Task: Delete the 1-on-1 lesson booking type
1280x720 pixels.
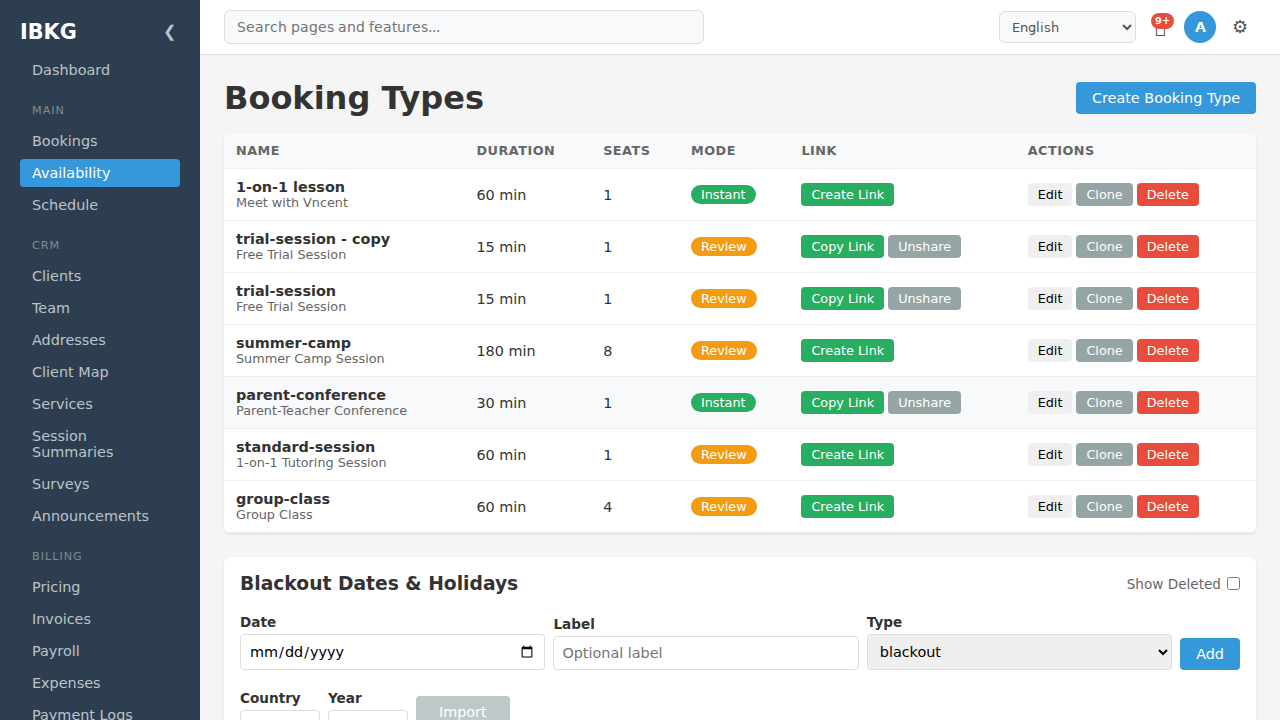Action: pos(1167,195)
